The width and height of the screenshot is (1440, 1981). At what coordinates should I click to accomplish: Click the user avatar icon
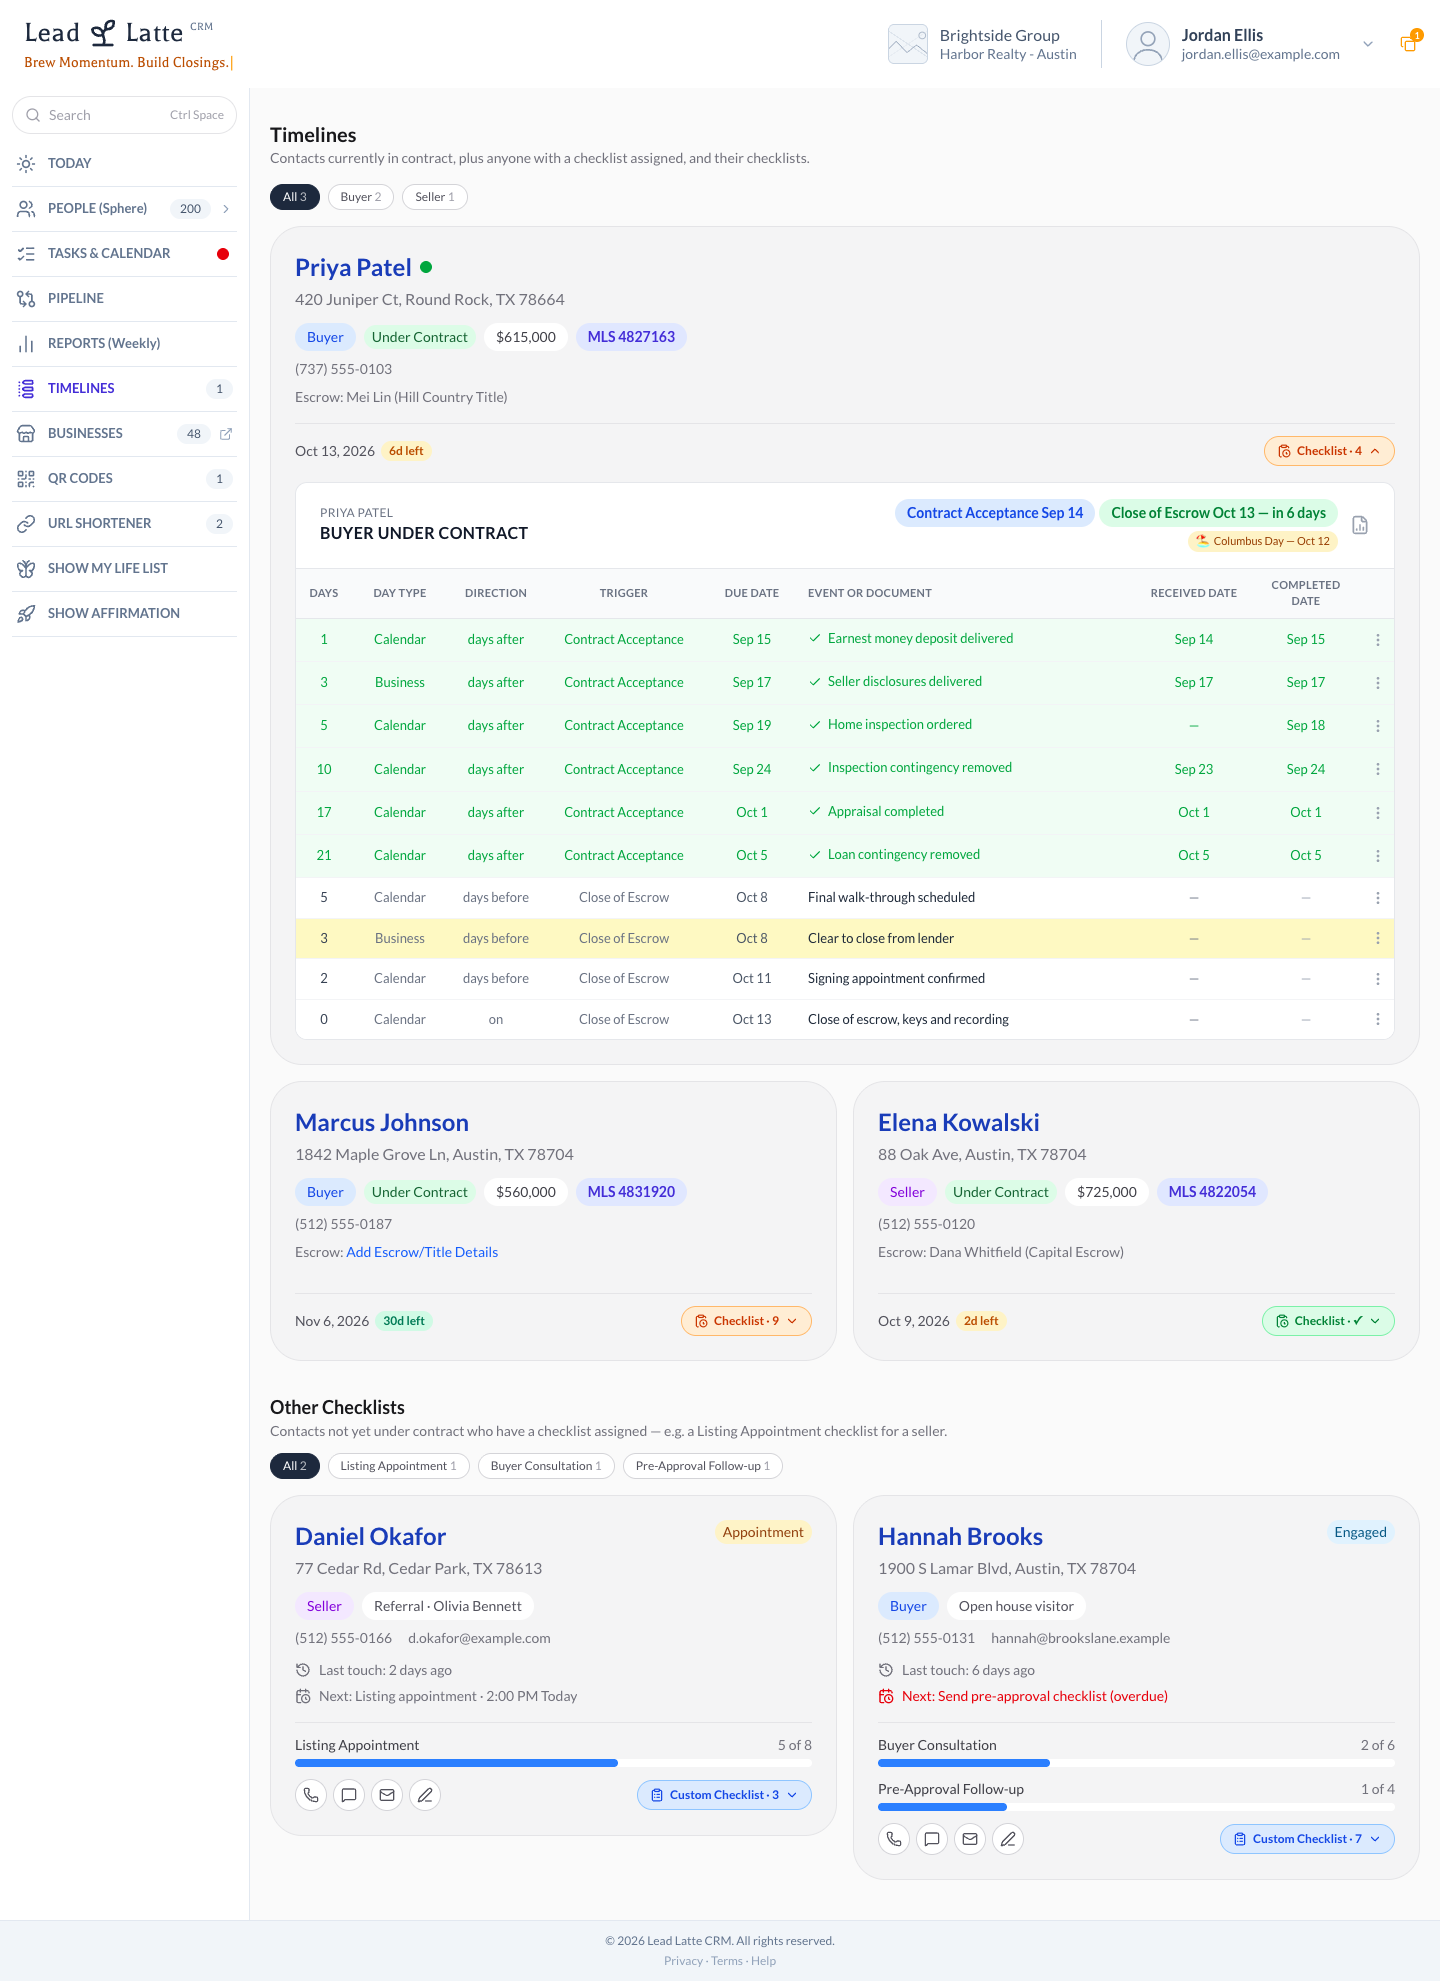coord(1148,44)
